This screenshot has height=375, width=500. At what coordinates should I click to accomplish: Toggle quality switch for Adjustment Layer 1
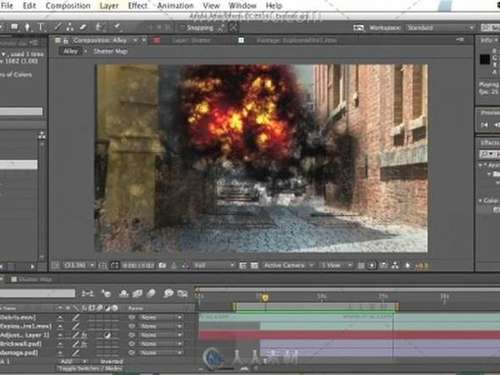coord(76,335)
